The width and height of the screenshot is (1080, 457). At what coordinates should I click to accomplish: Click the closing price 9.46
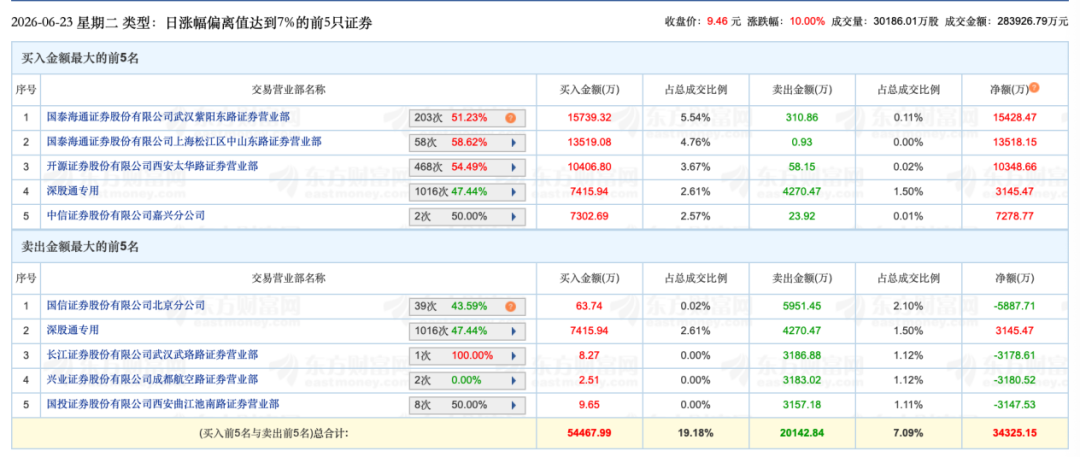[717, 21]
